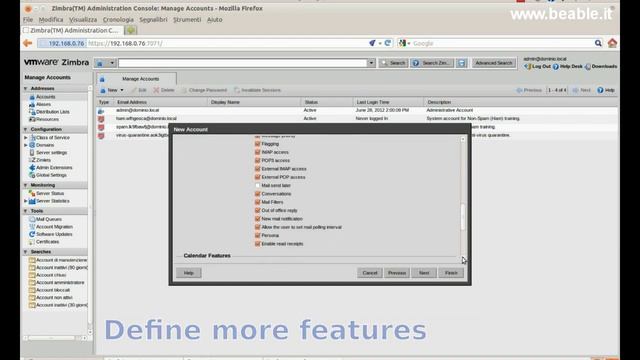Focus the browser address bar

click(228, 43)
